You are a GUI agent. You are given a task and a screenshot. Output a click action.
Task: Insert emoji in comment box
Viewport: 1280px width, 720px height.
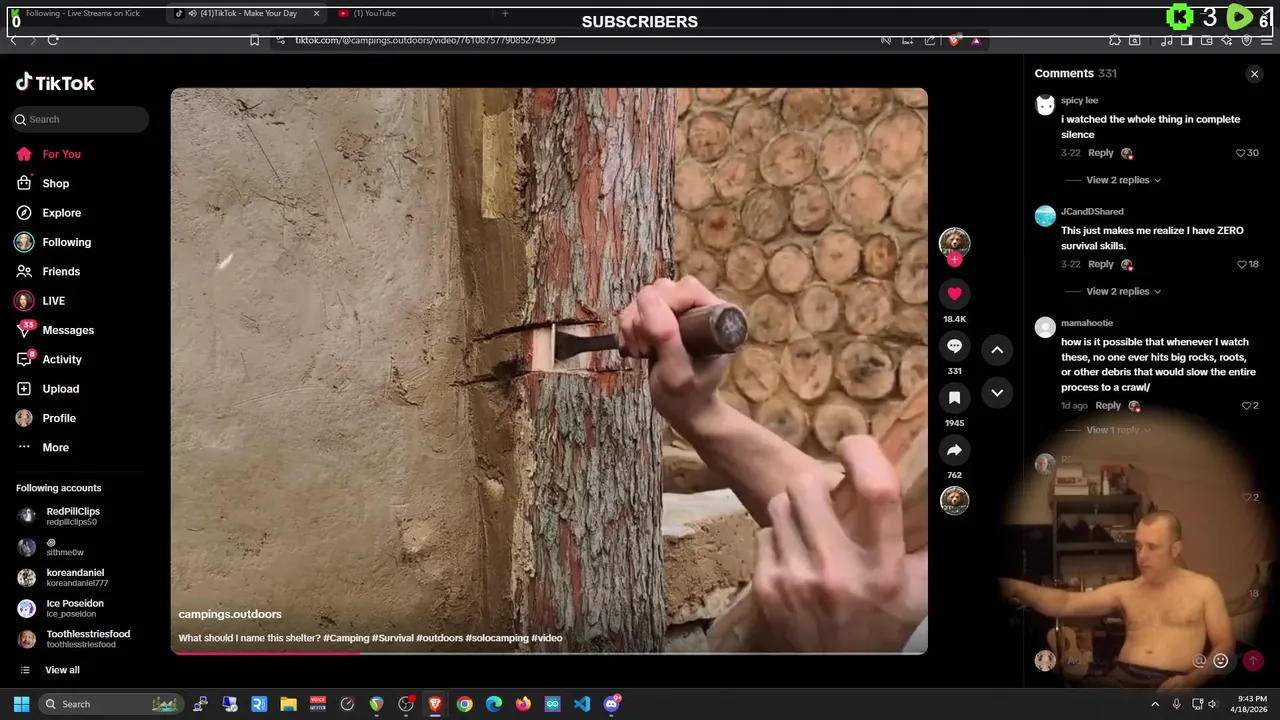click(1220, 661)
